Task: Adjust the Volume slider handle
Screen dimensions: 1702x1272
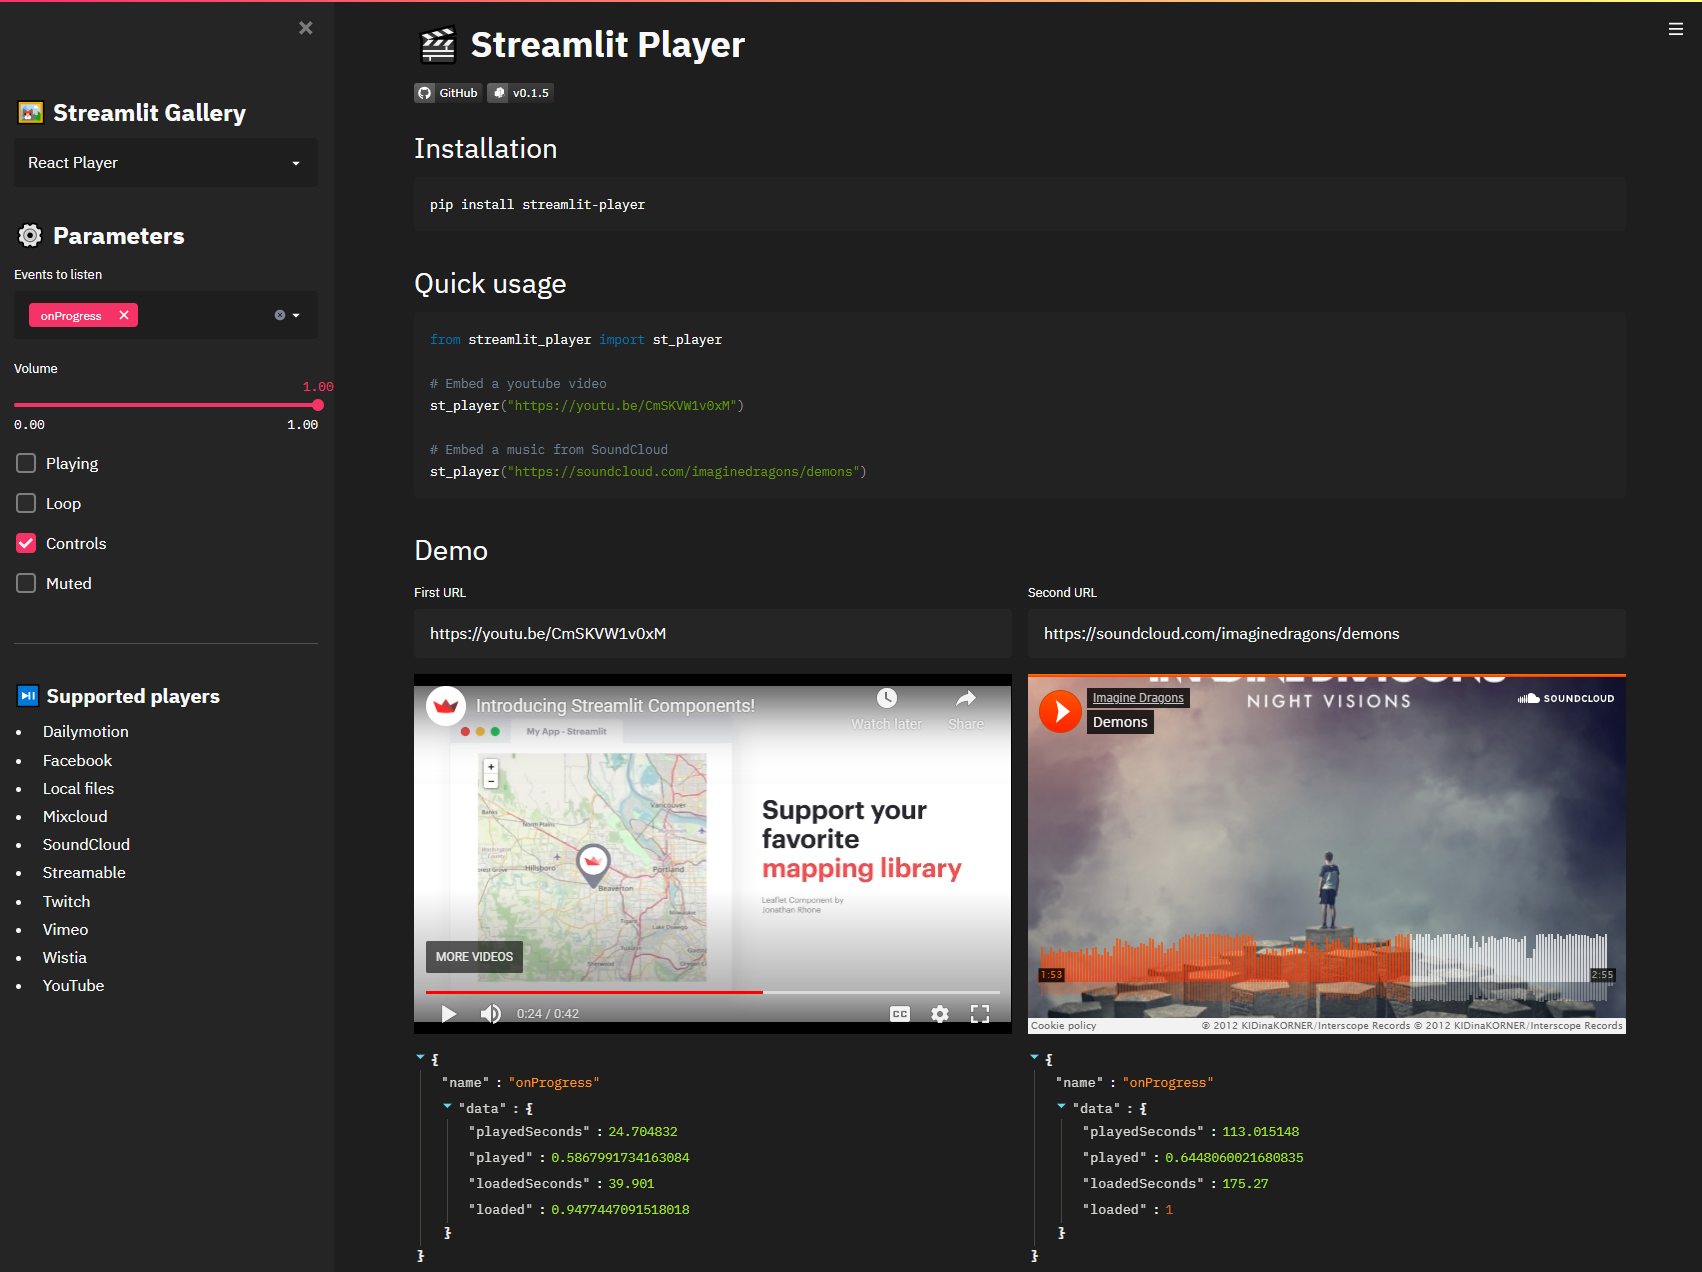Action: pyautogui.click(x=318, y=405)
